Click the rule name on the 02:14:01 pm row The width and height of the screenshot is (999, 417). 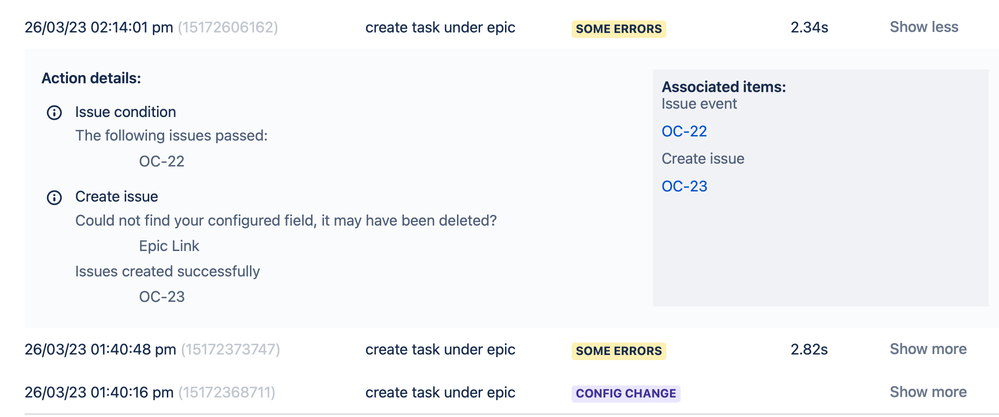tap(440, 27)
